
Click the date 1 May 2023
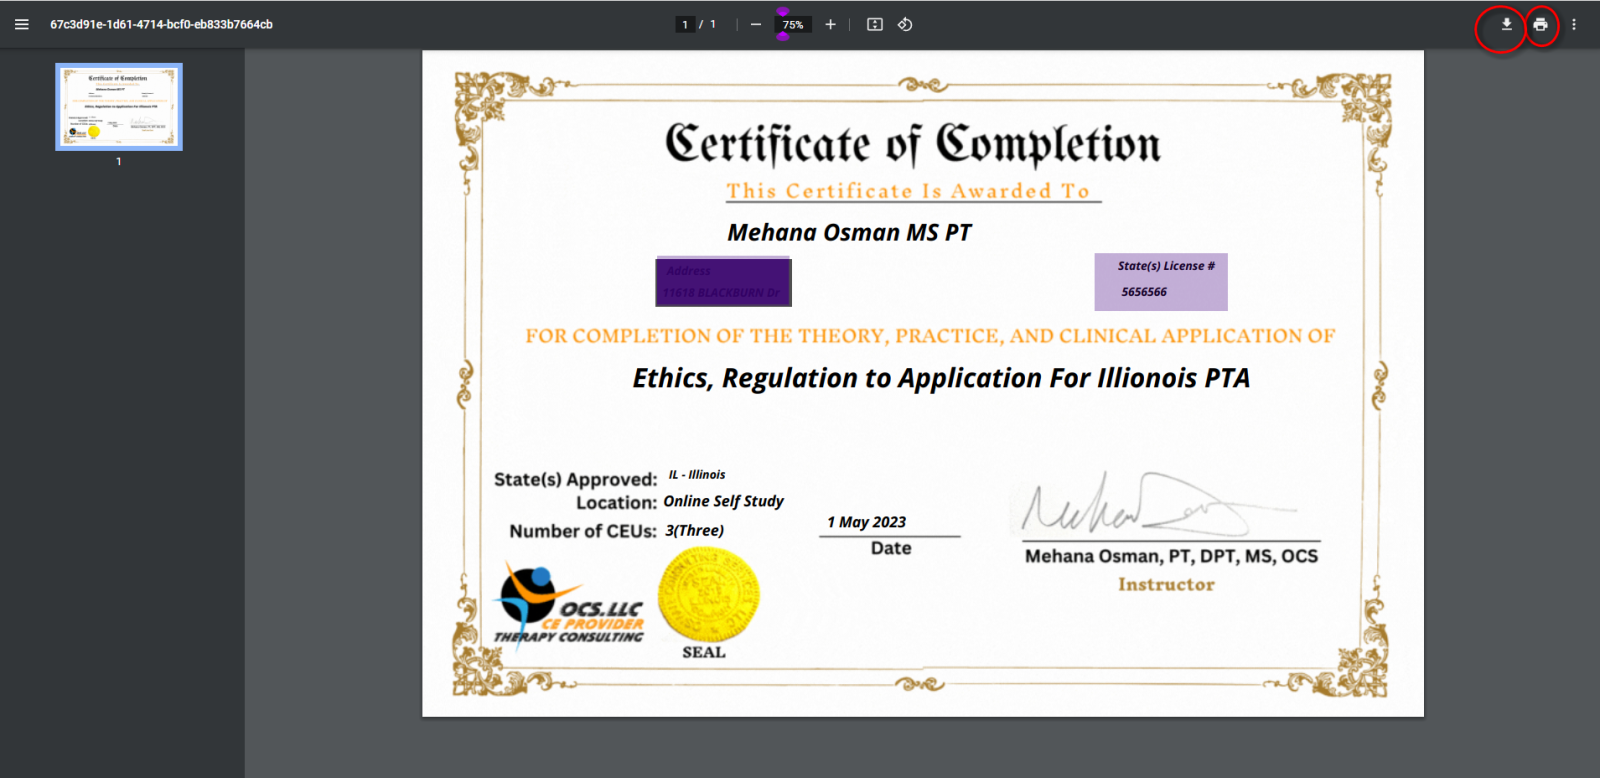click(x=866, y=522)
